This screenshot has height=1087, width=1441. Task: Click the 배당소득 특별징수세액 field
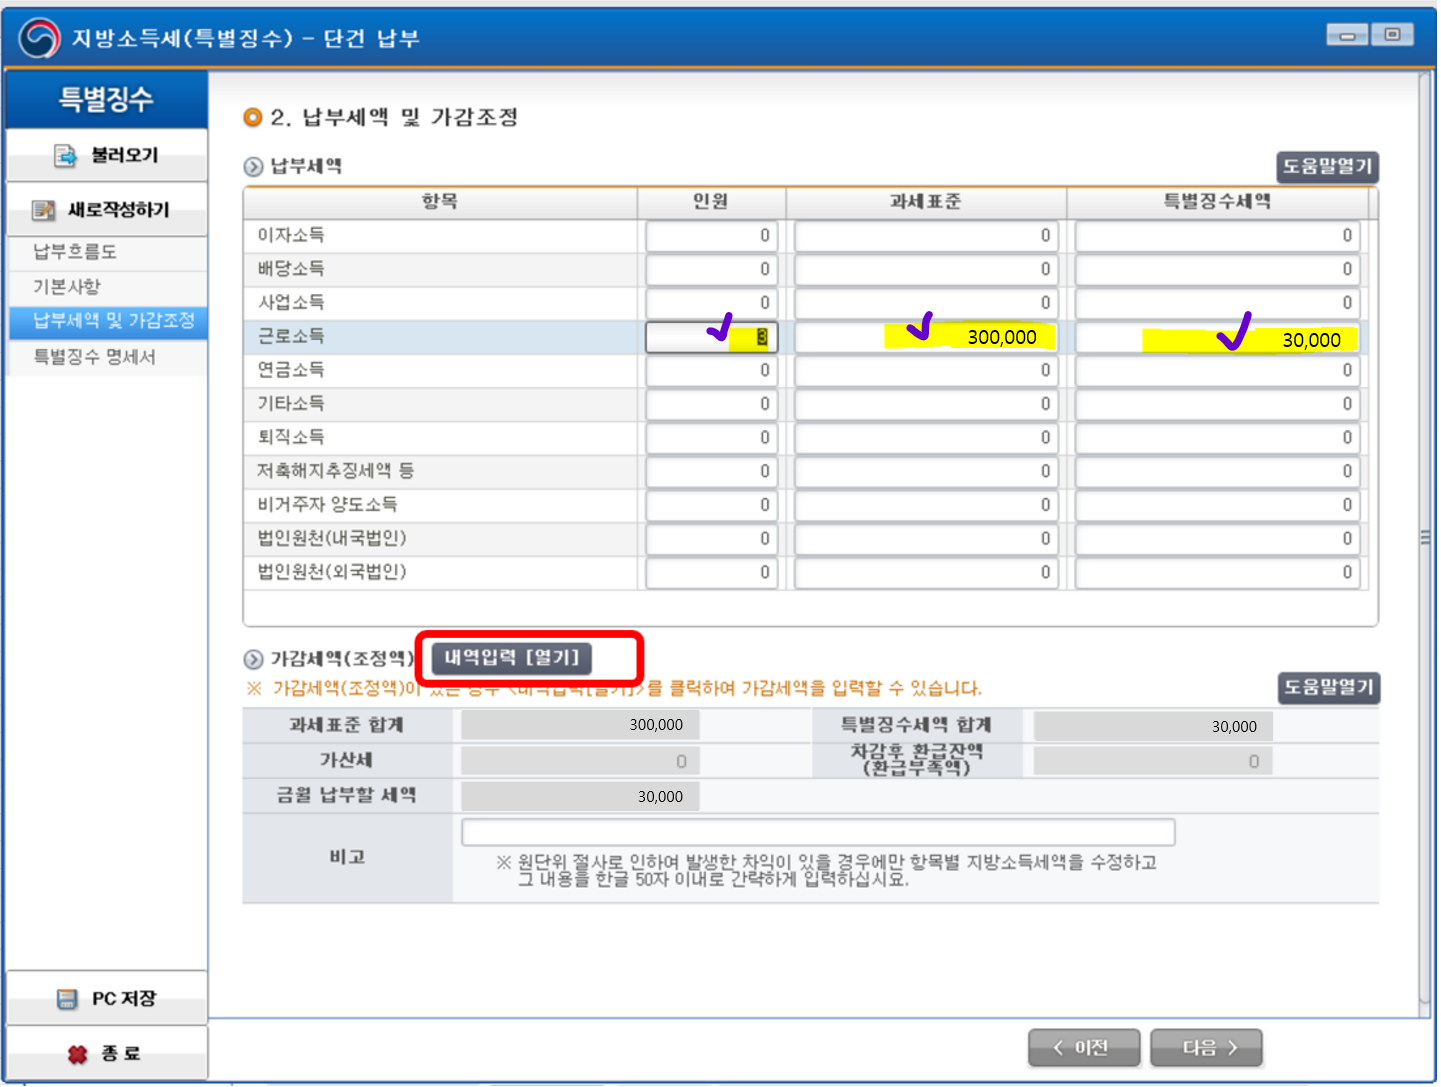click(x=1217, y=270)
